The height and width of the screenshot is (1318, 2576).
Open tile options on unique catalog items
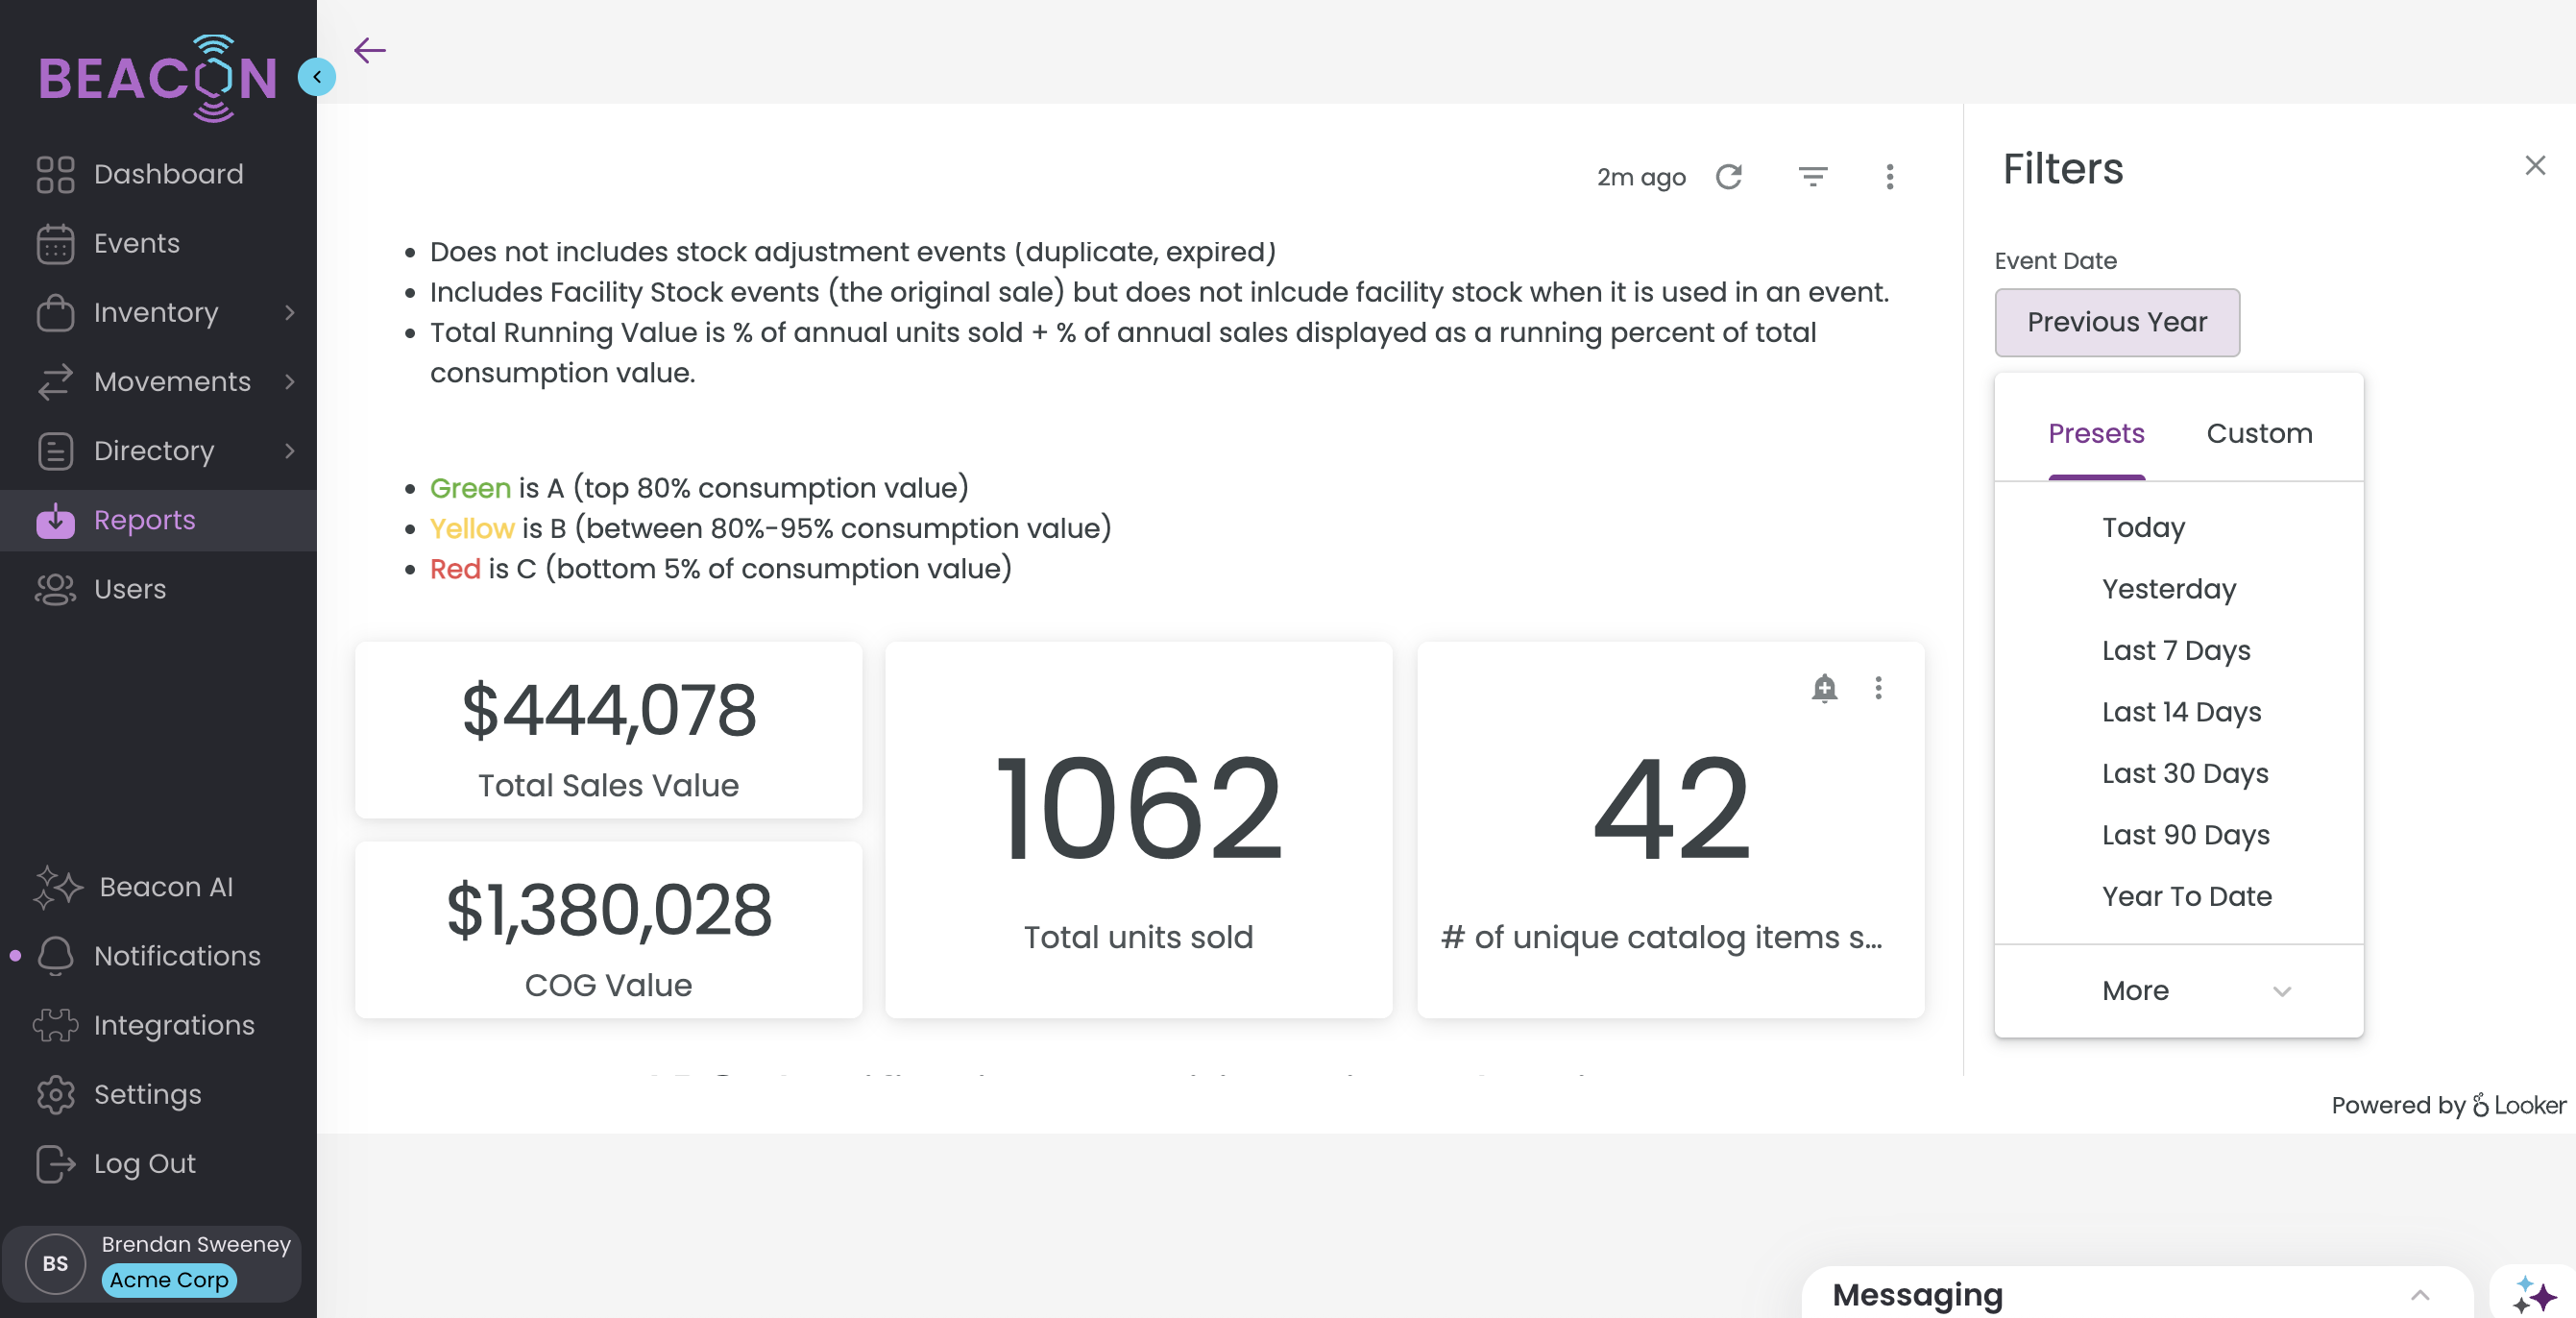(x=1878, y=688)
